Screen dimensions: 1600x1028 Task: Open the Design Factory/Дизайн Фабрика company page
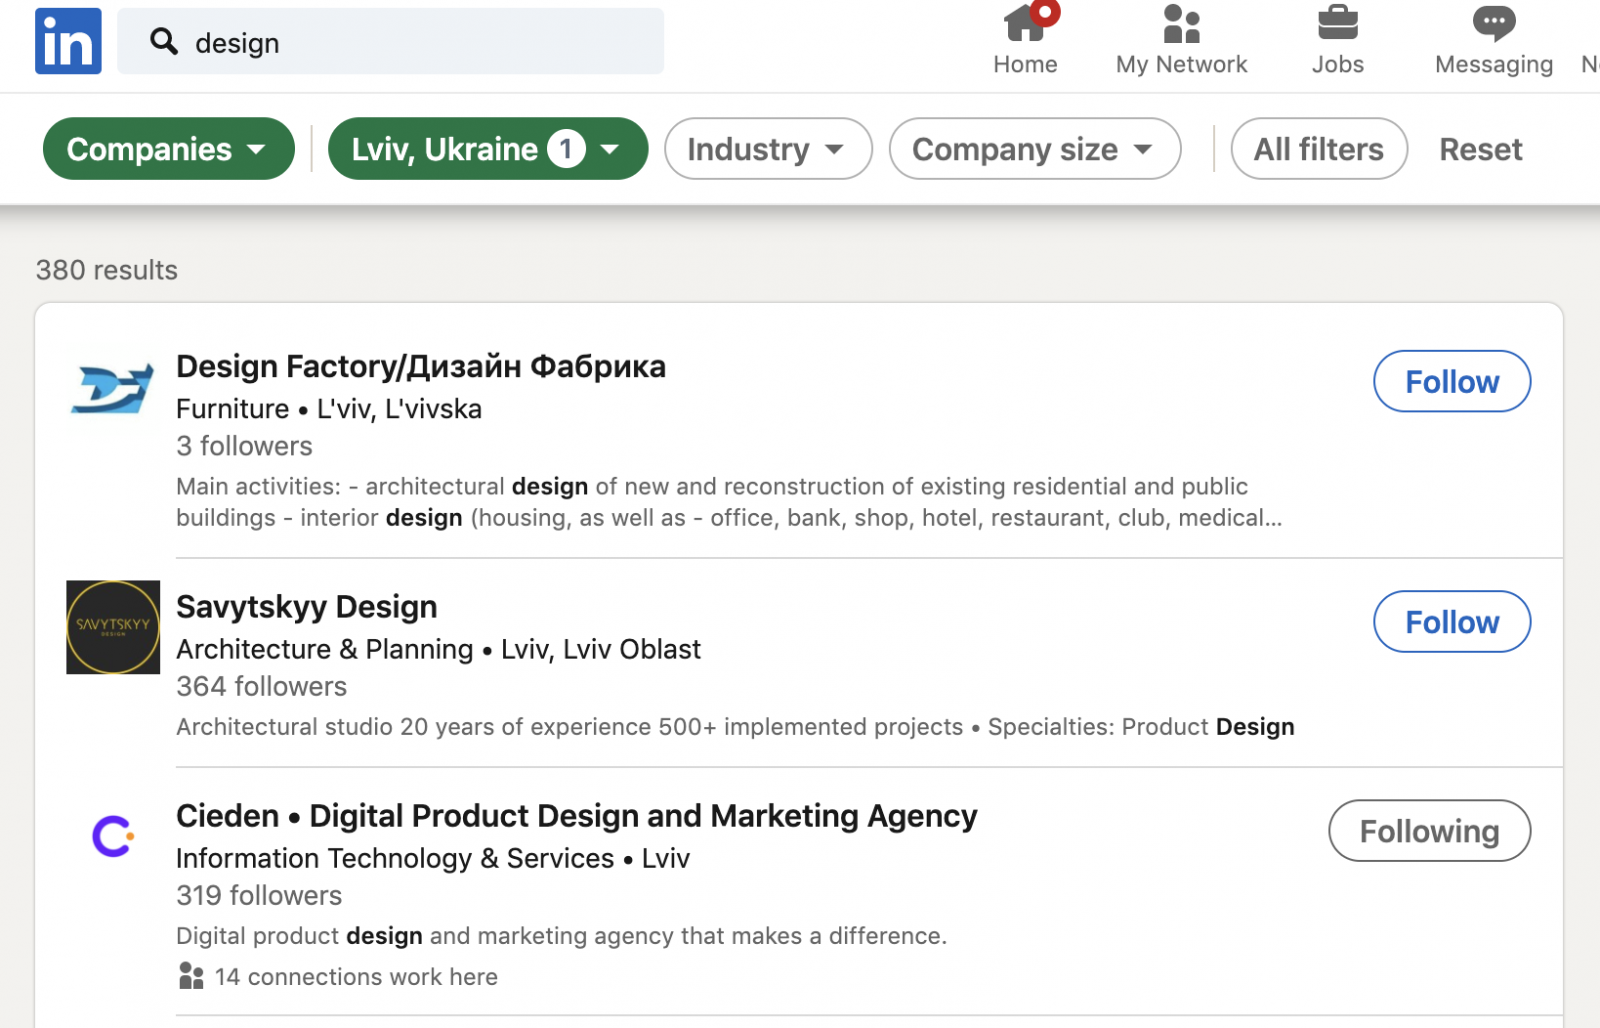(421, 366)
